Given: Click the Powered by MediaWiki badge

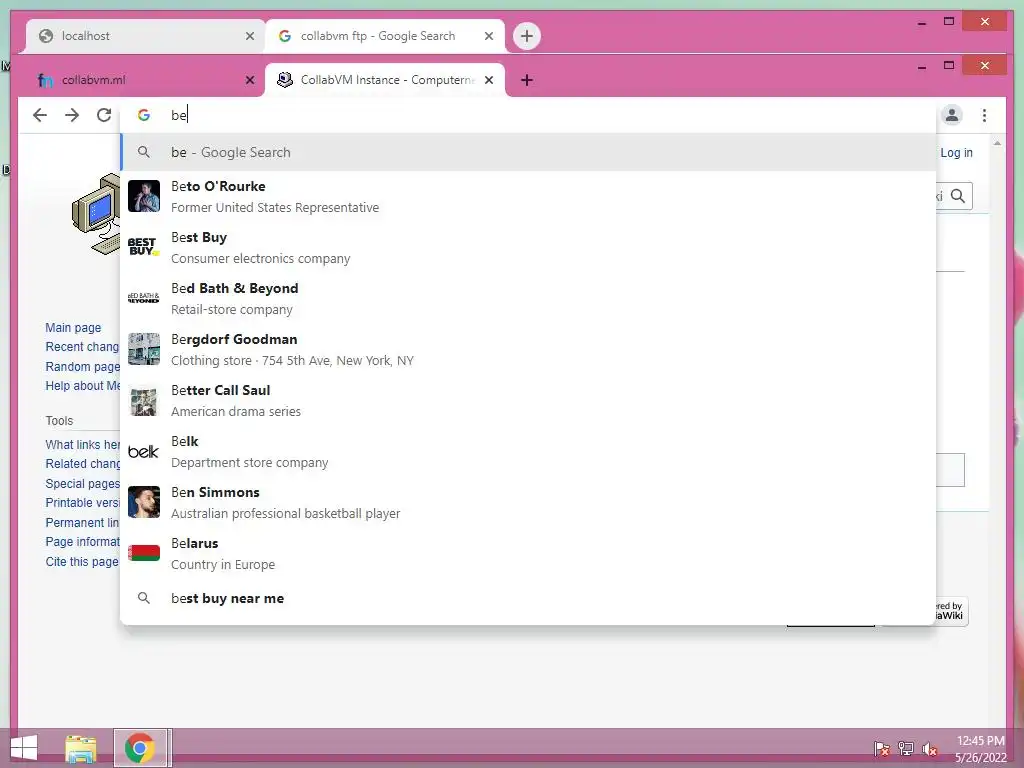Looking at the screenshot, I should pos(952,611).
